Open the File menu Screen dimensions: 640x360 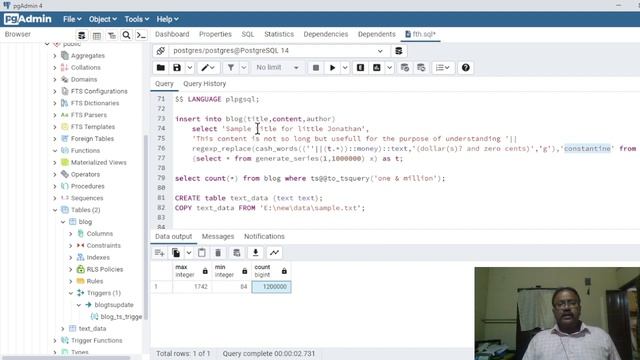[x=72, y=19]
